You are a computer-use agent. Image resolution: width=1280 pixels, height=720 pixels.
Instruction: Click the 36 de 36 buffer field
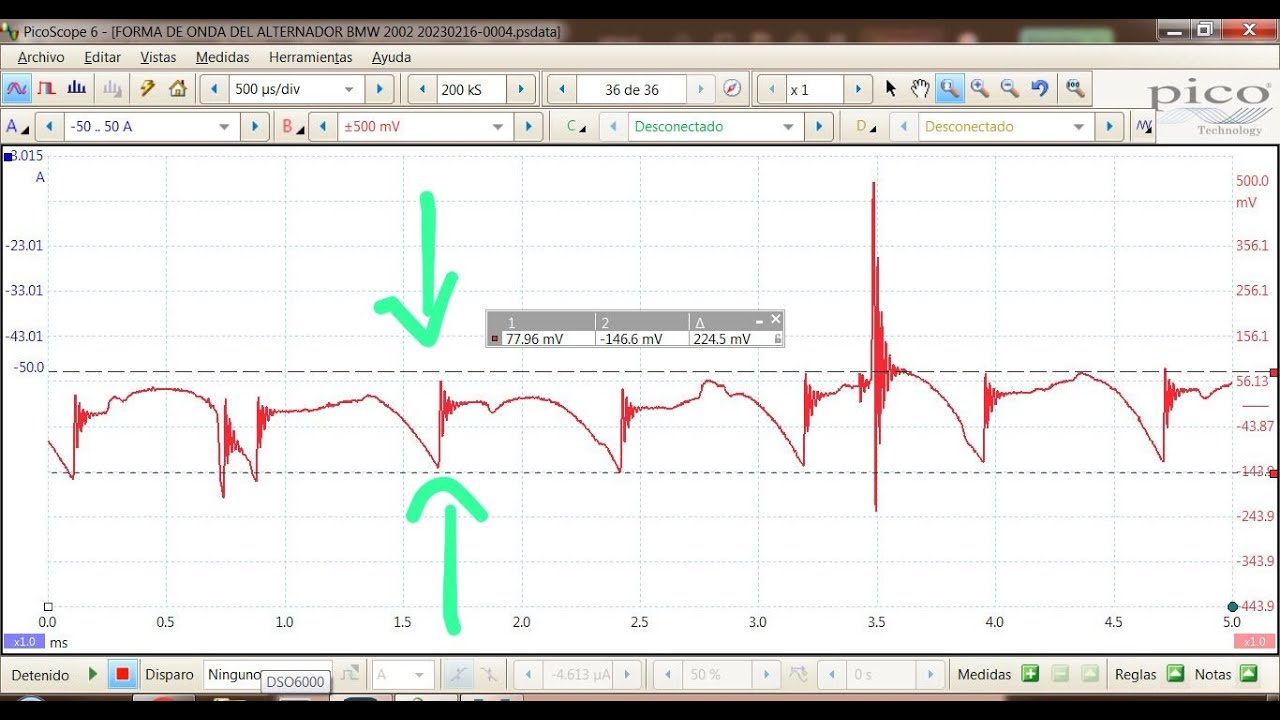click(632, 89)
